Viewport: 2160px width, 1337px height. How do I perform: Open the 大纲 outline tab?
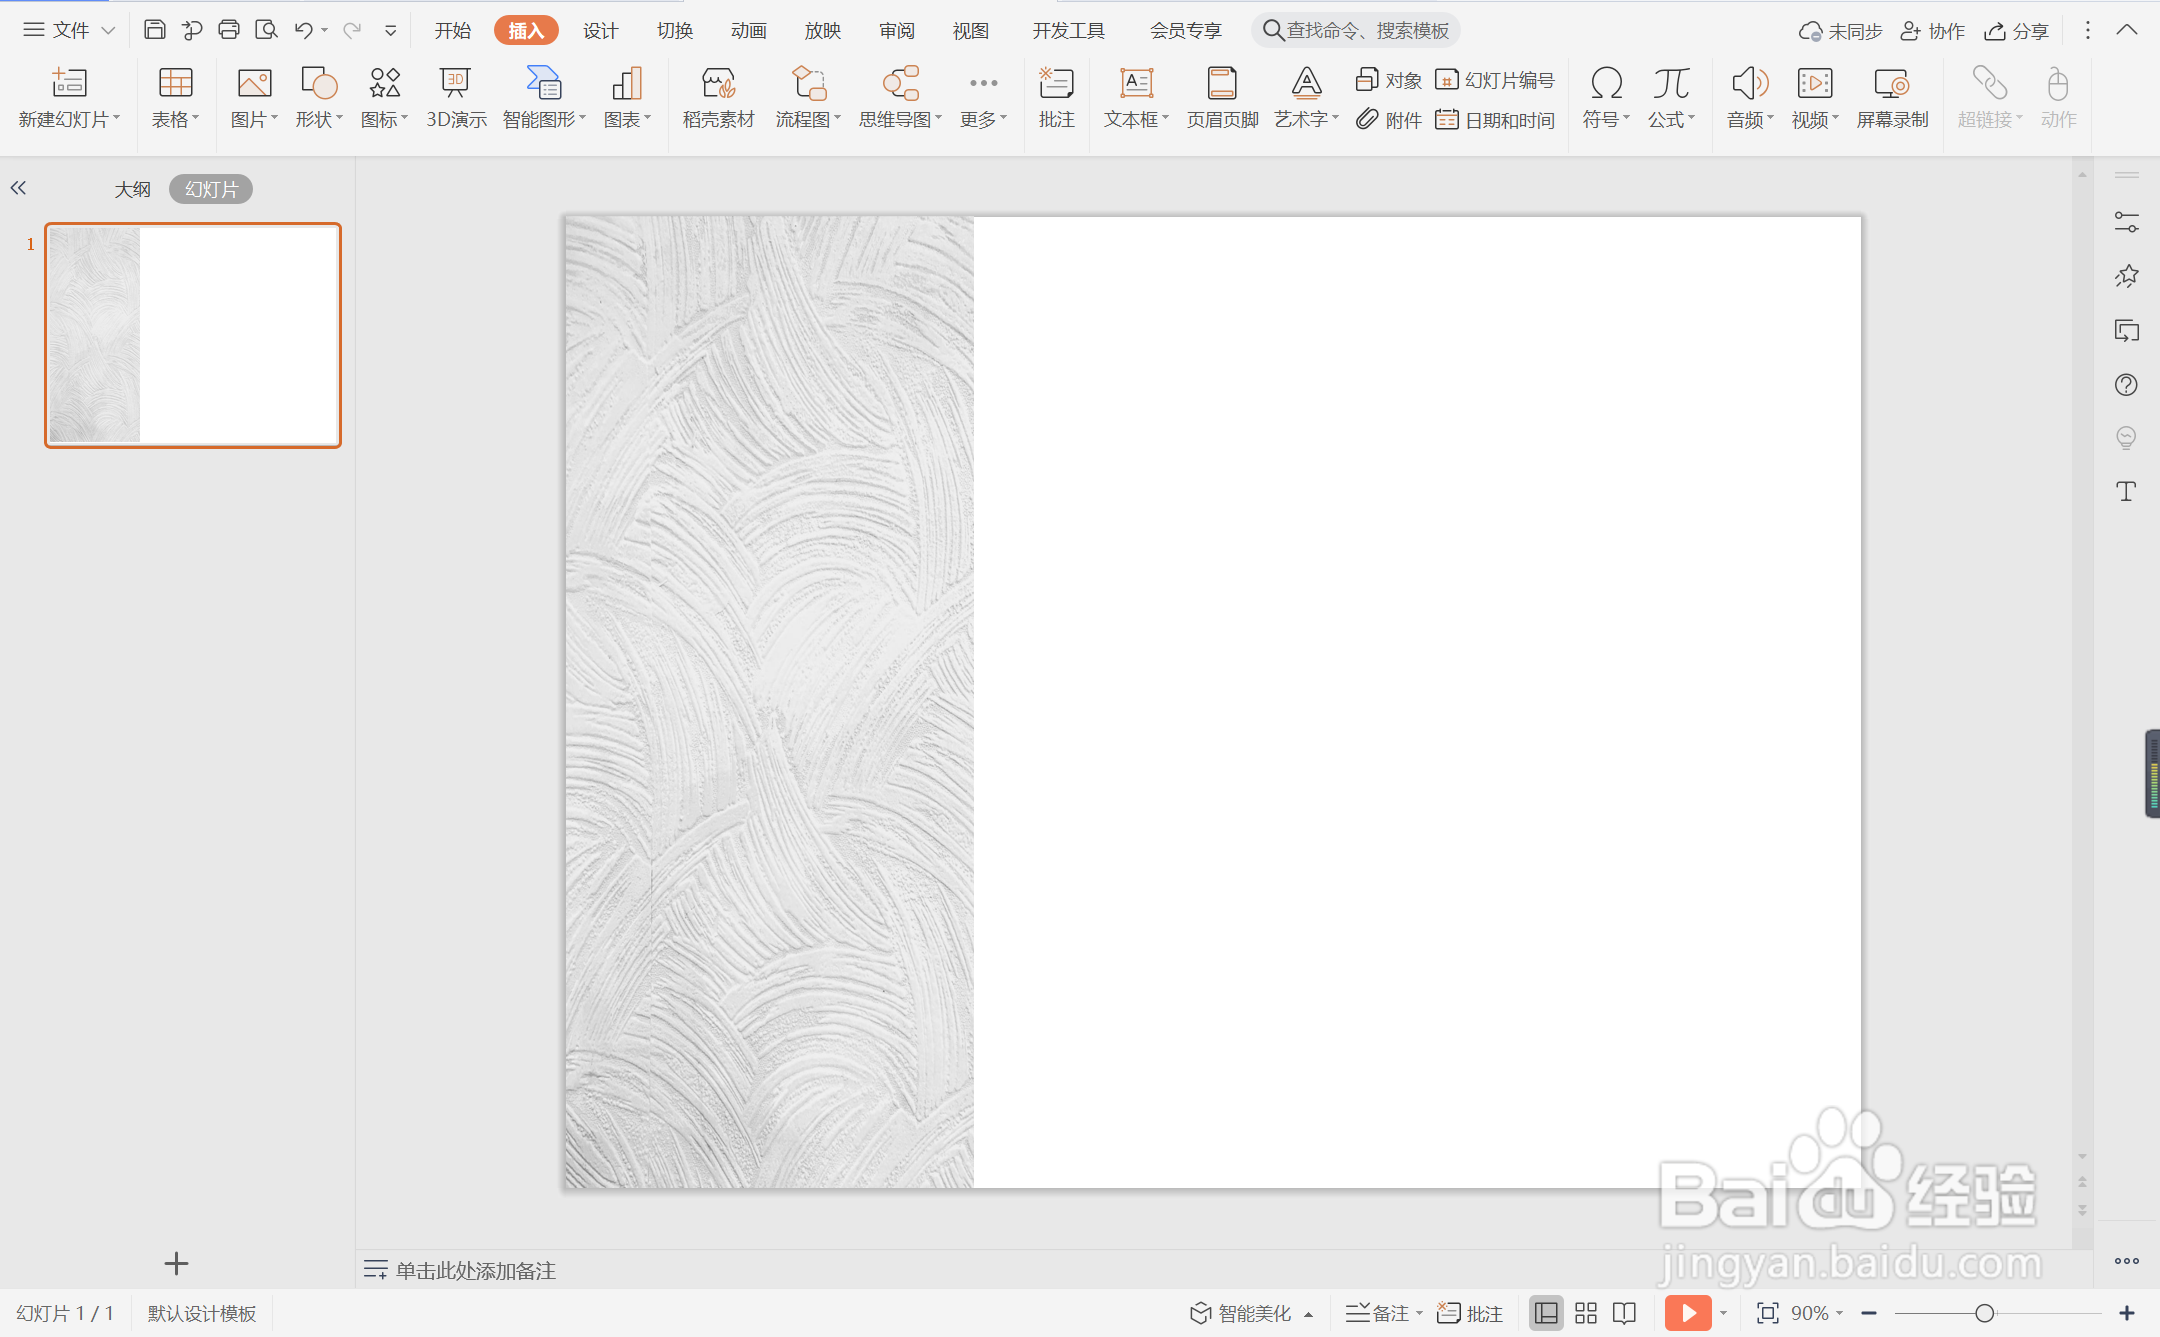pos(132,189)
